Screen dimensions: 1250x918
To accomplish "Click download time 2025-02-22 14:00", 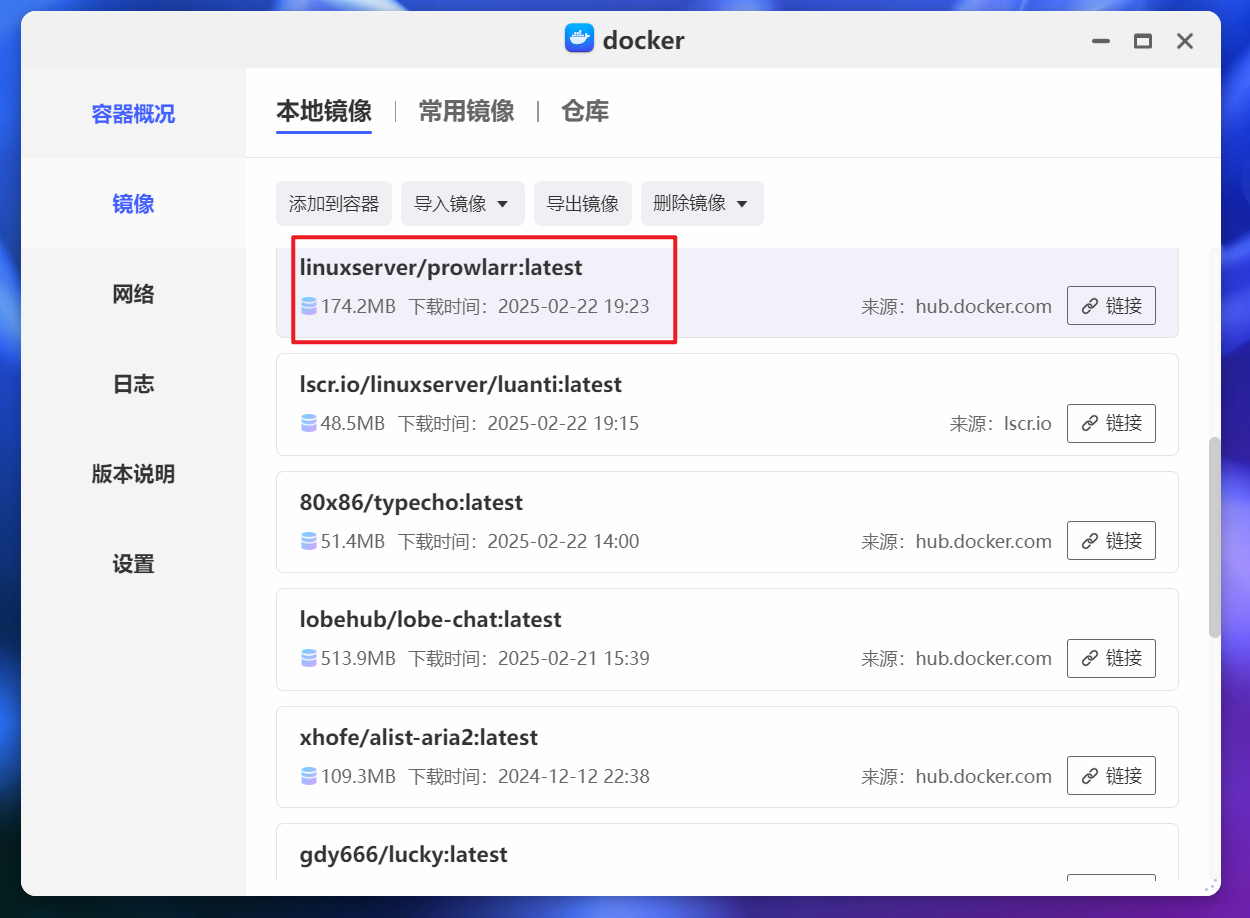I will click(x=563, y=541).
